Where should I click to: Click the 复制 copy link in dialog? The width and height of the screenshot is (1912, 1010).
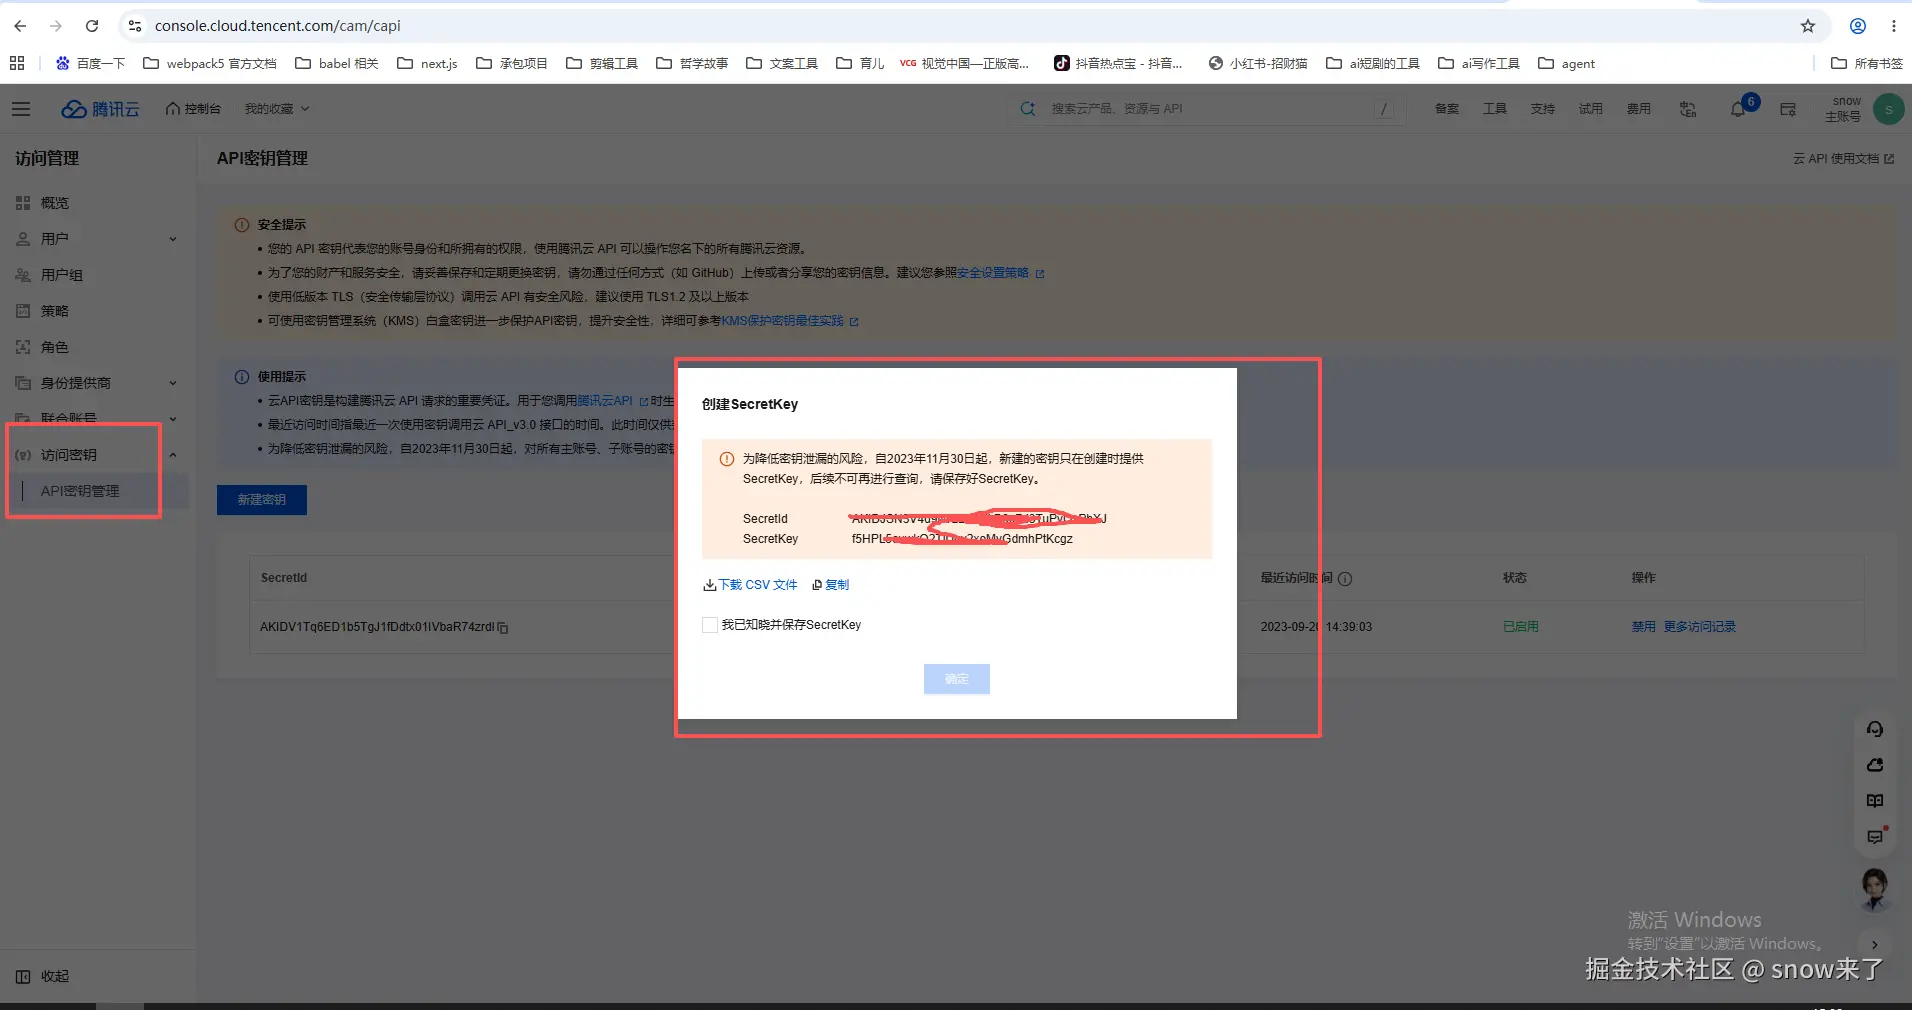tap(831, 585)
